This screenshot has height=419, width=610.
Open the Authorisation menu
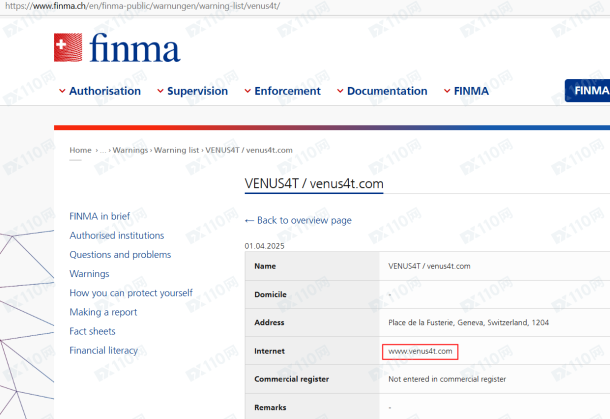point(105,91)
